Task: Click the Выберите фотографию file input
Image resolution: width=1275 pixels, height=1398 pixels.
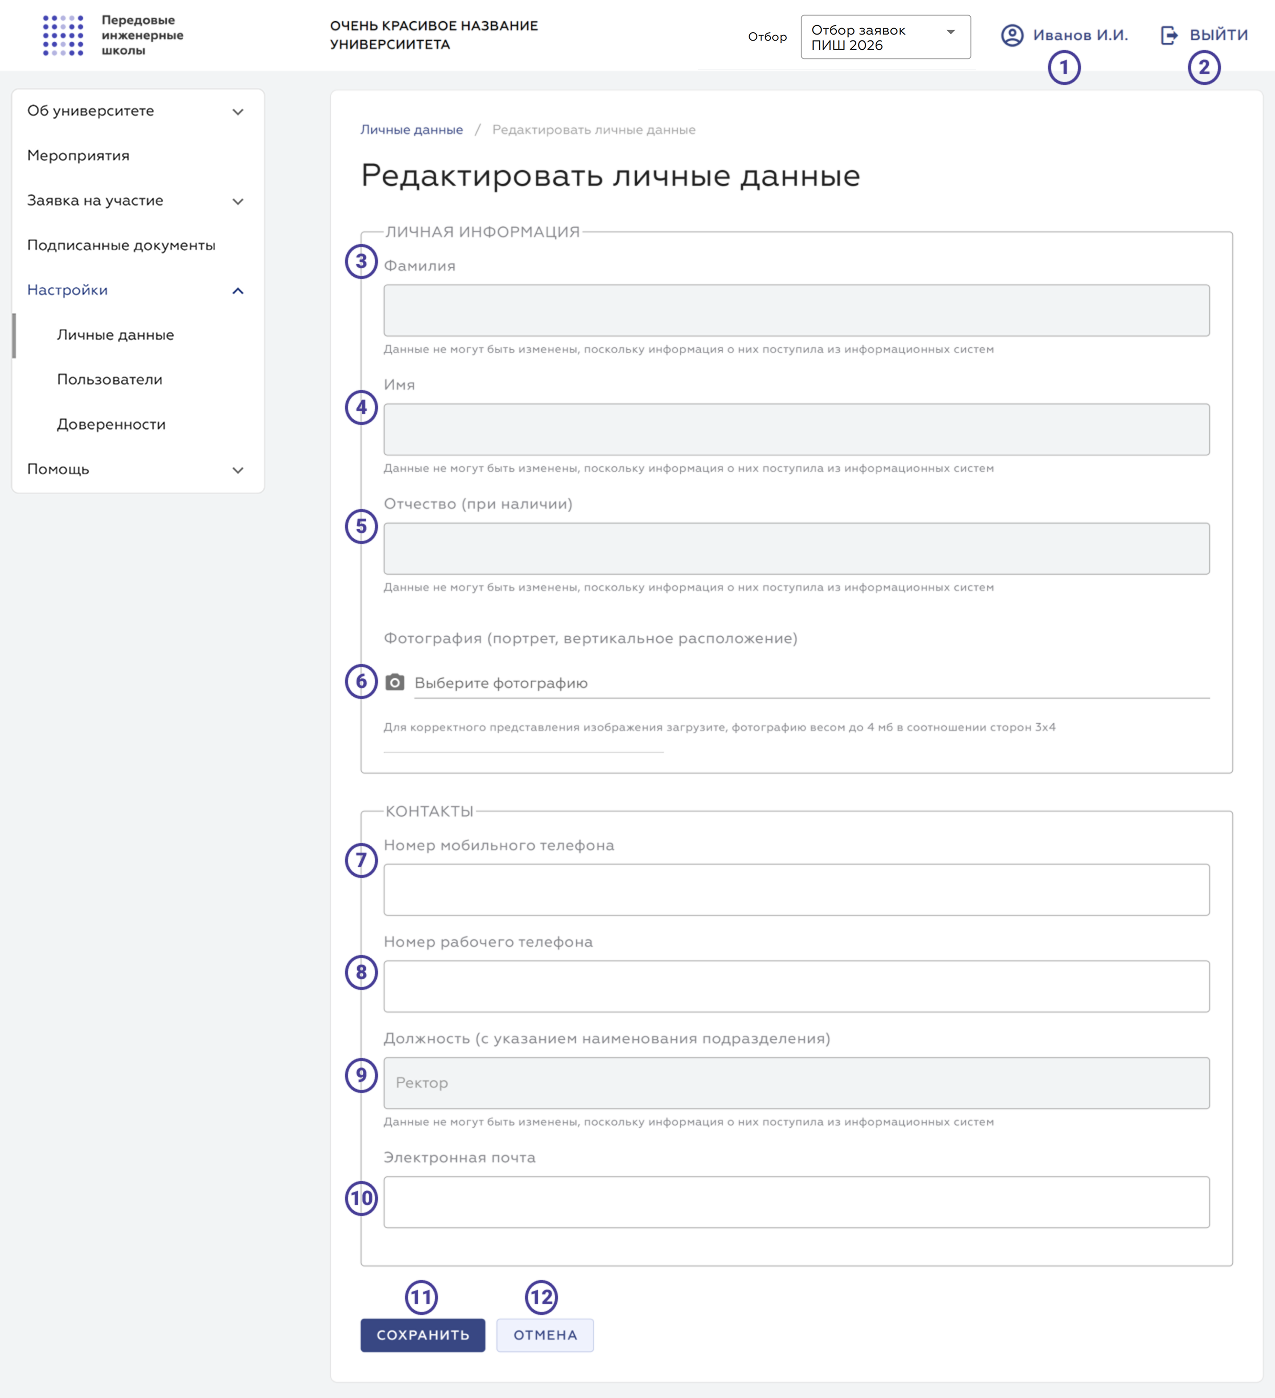Action: tap(812, 683)
